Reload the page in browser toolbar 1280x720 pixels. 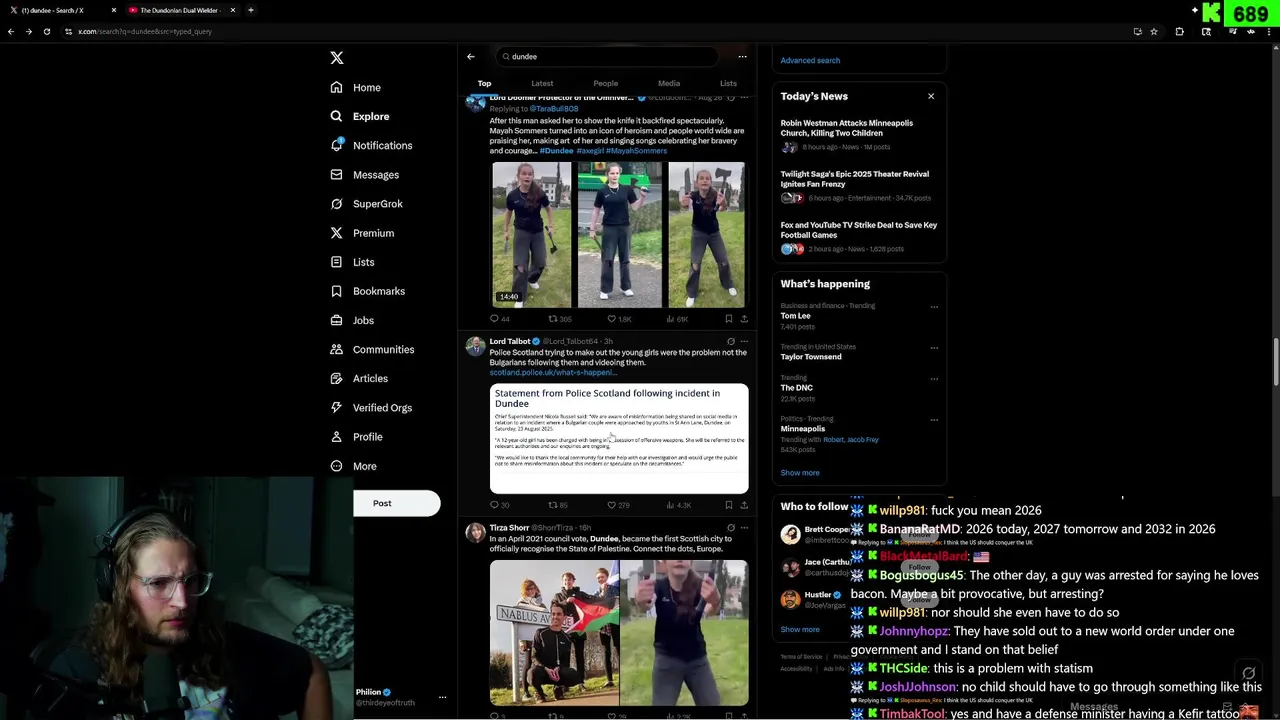[46, 31]
